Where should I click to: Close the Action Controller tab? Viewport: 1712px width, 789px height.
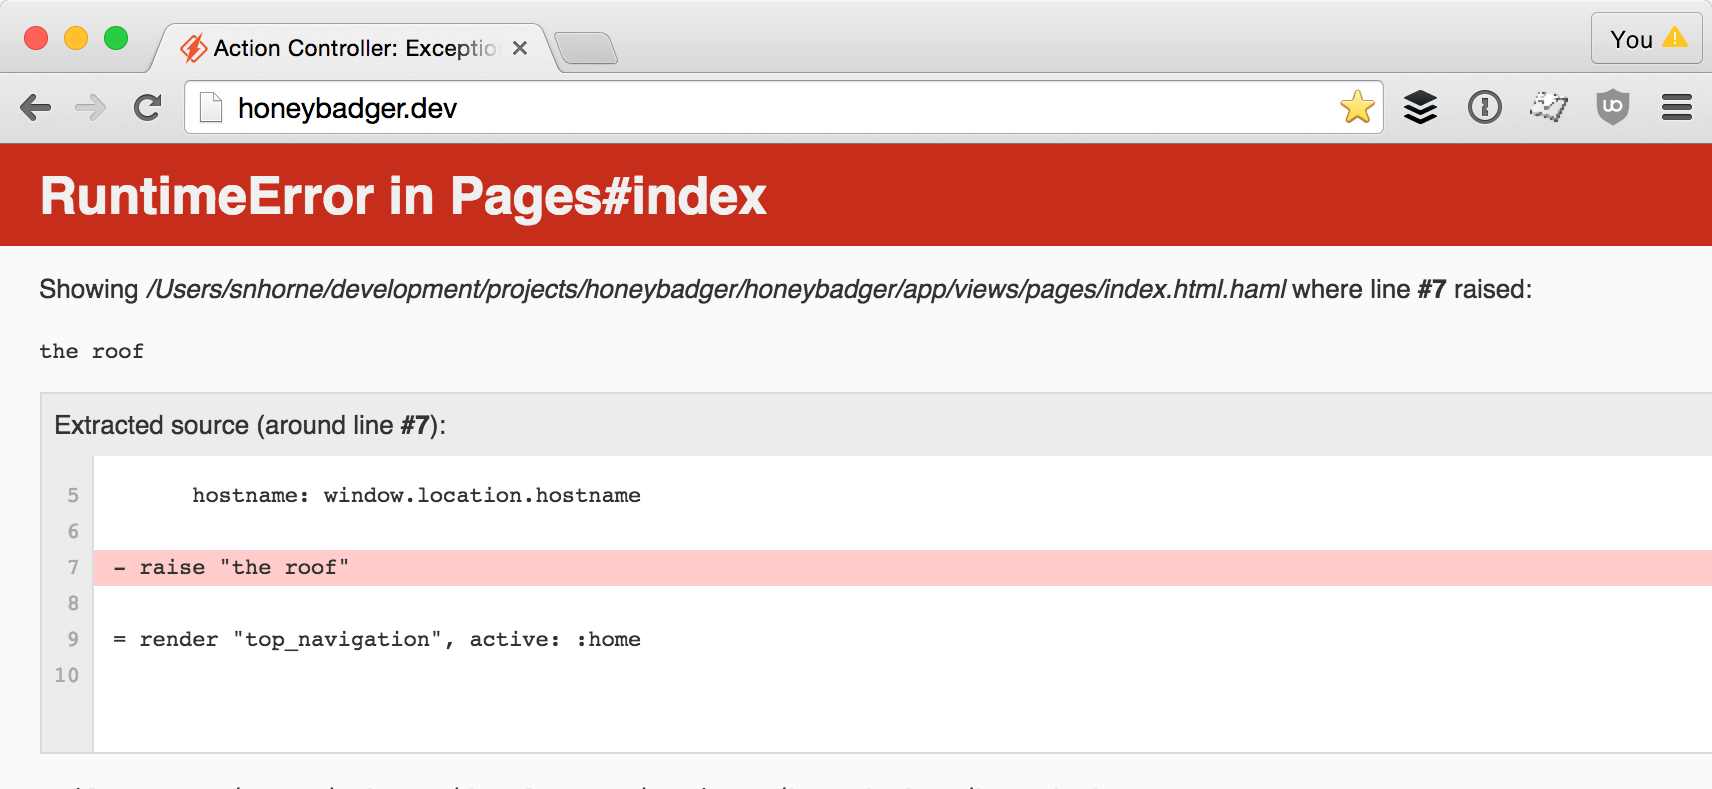(520, 48)
